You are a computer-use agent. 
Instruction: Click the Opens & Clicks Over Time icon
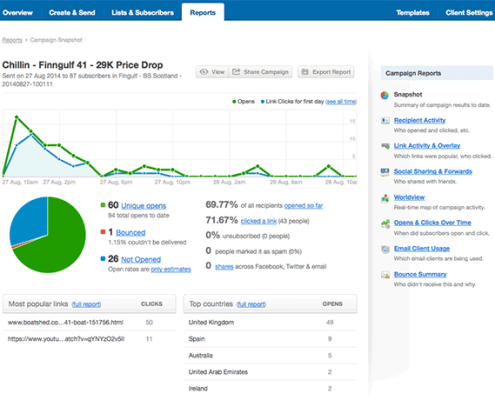[385, 224]
